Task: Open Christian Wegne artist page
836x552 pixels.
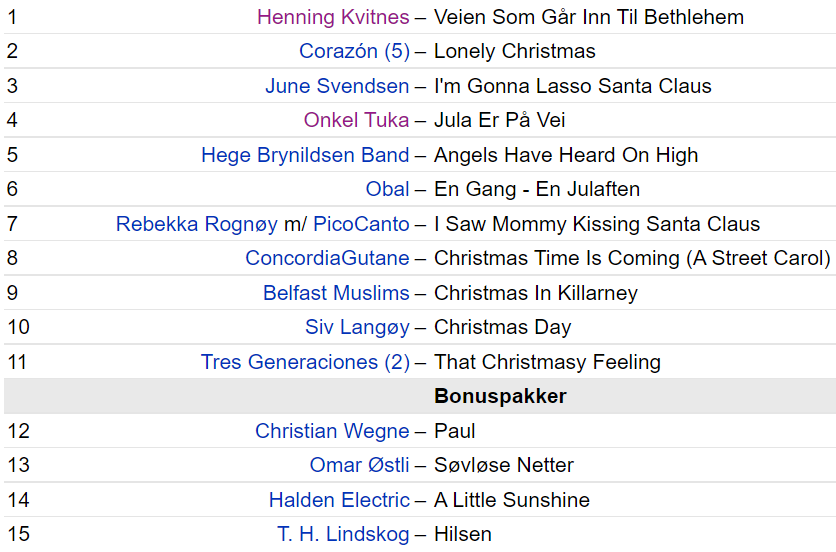Action: [x=332, y=431]
